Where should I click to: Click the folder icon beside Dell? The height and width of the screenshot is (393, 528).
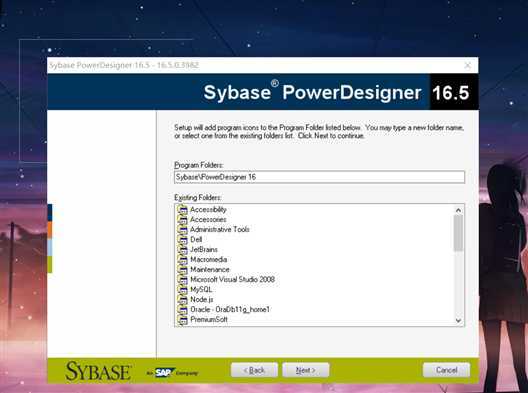point(182,240)
